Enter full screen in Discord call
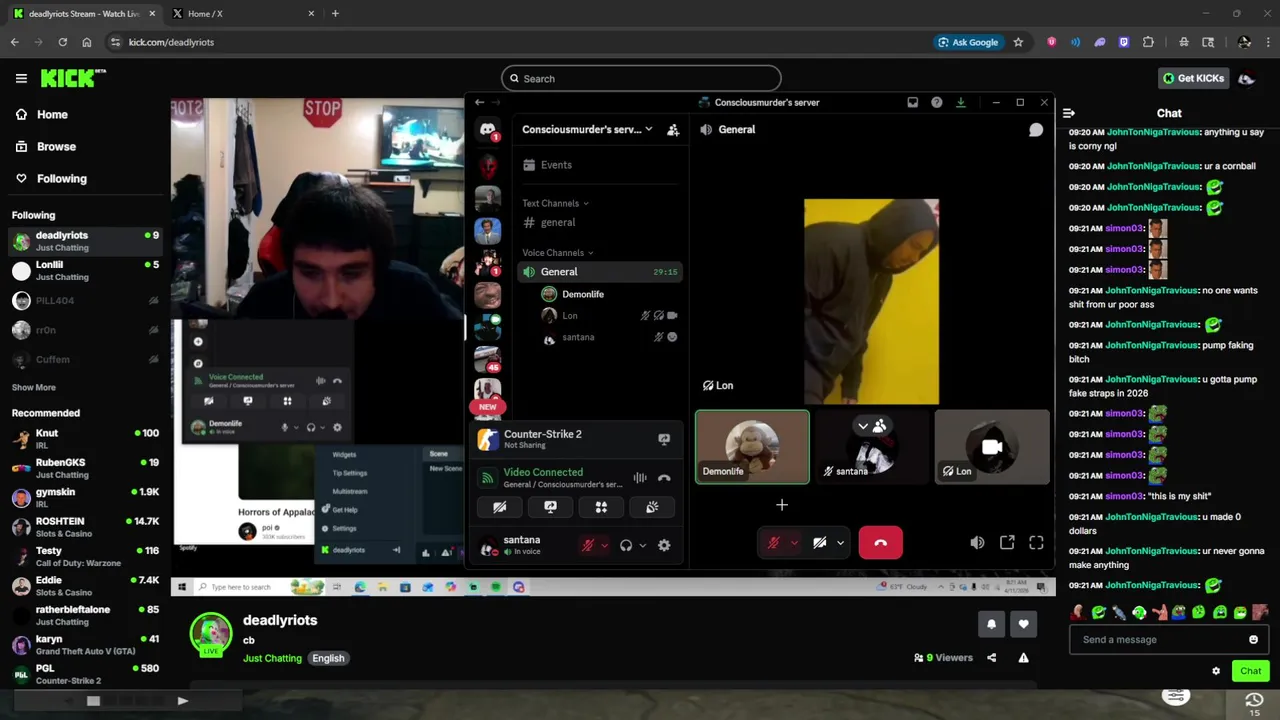 (1036, 543)
